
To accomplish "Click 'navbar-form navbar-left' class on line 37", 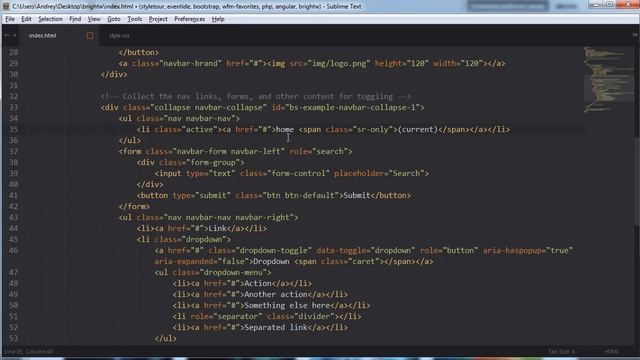I will (x=228, y=151).
